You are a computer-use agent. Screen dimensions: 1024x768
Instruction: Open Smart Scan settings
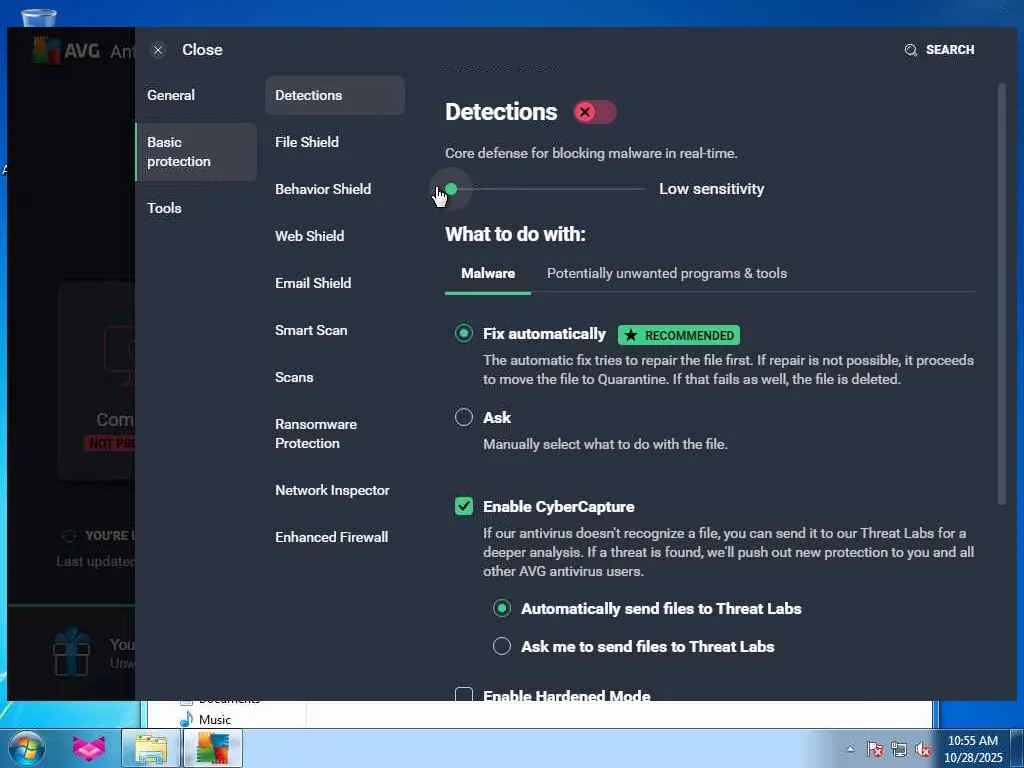click(311, 330)
